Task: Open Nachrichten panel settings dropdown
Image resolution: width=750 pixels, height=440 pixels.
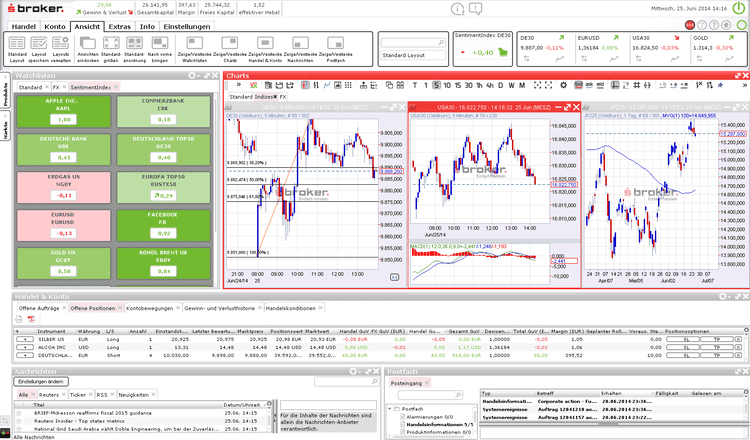Action: [x=355, y=372]
